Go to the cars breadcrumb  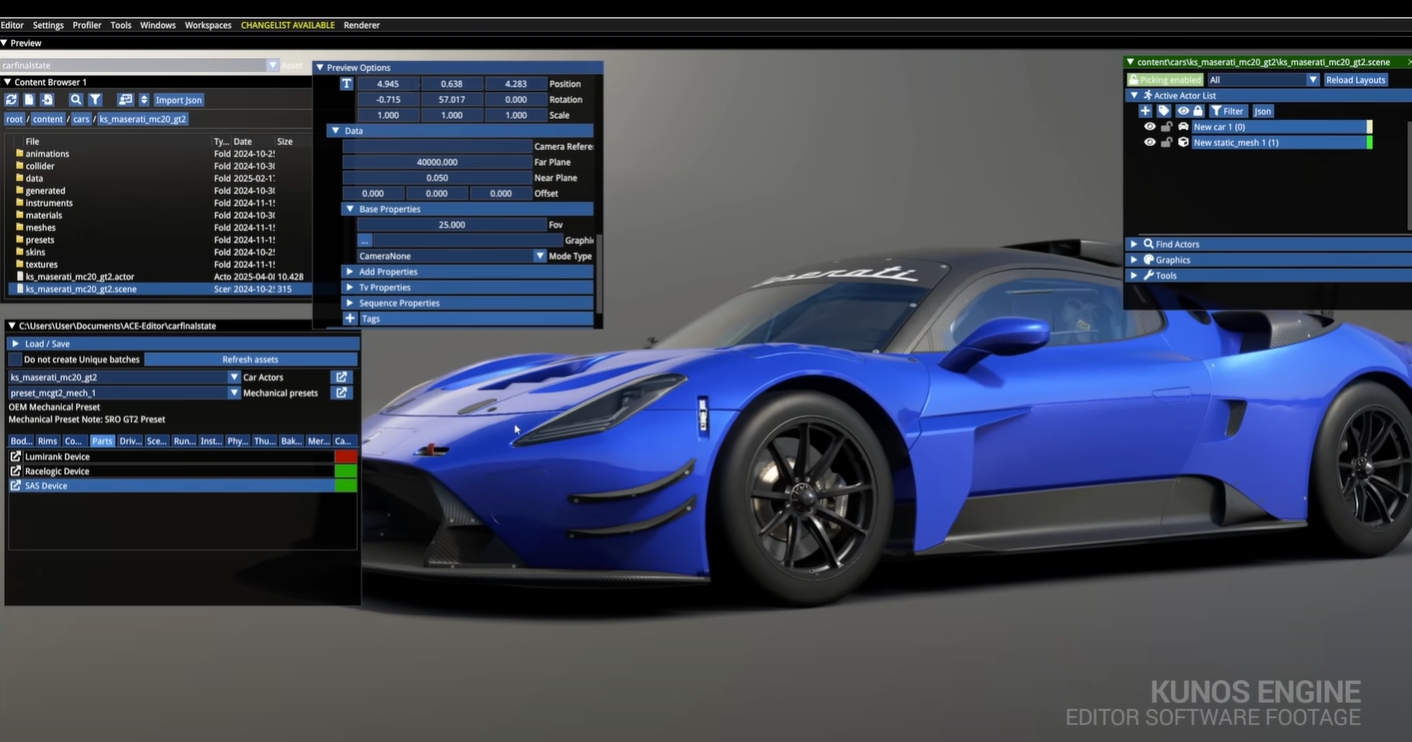click(x=81, y=119)
